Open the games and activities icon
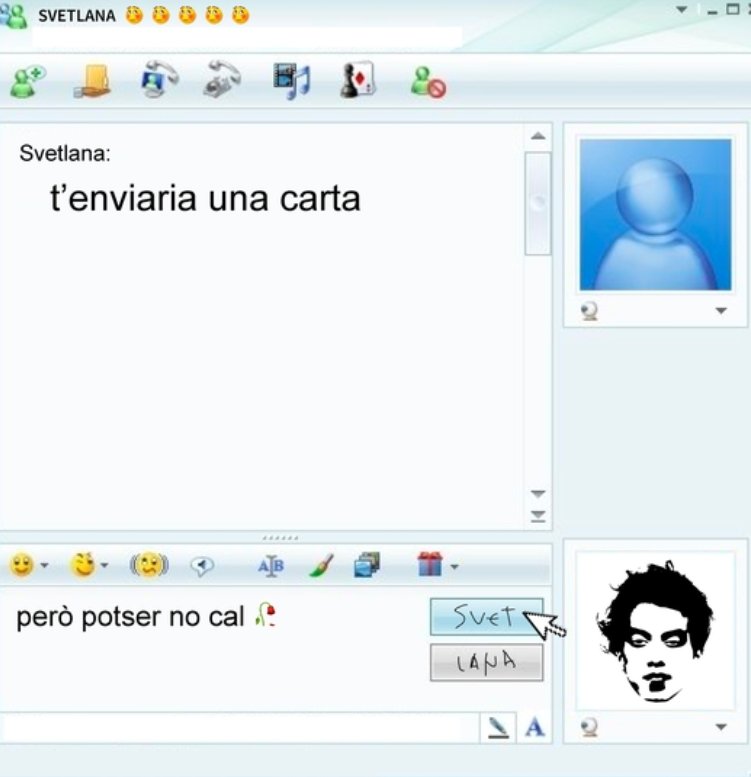The height and width of the screenshot is (777, 751). (358, 80)
